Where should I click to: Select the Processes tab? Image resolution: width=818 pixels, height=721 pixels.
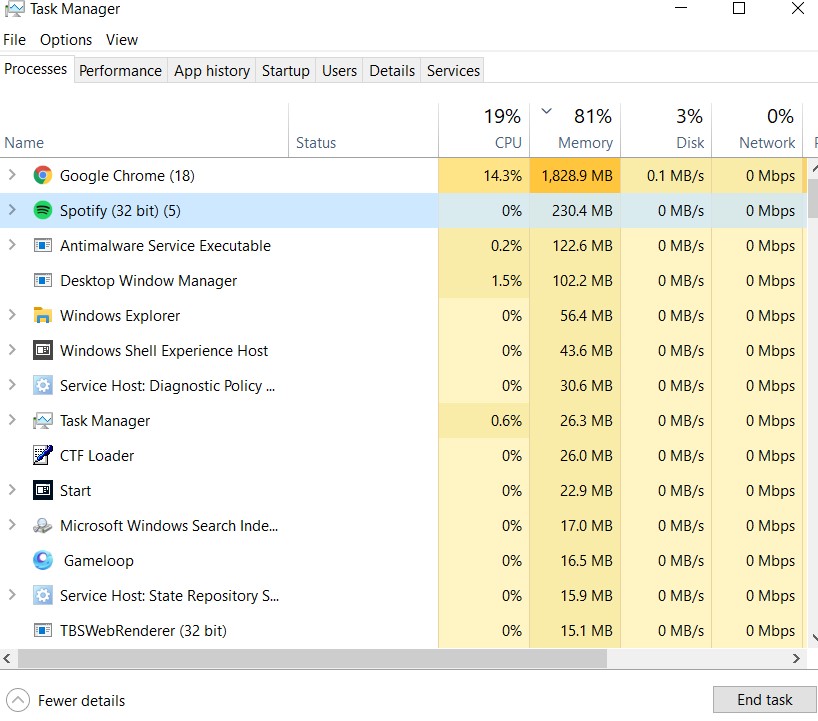tap(35, 69)
